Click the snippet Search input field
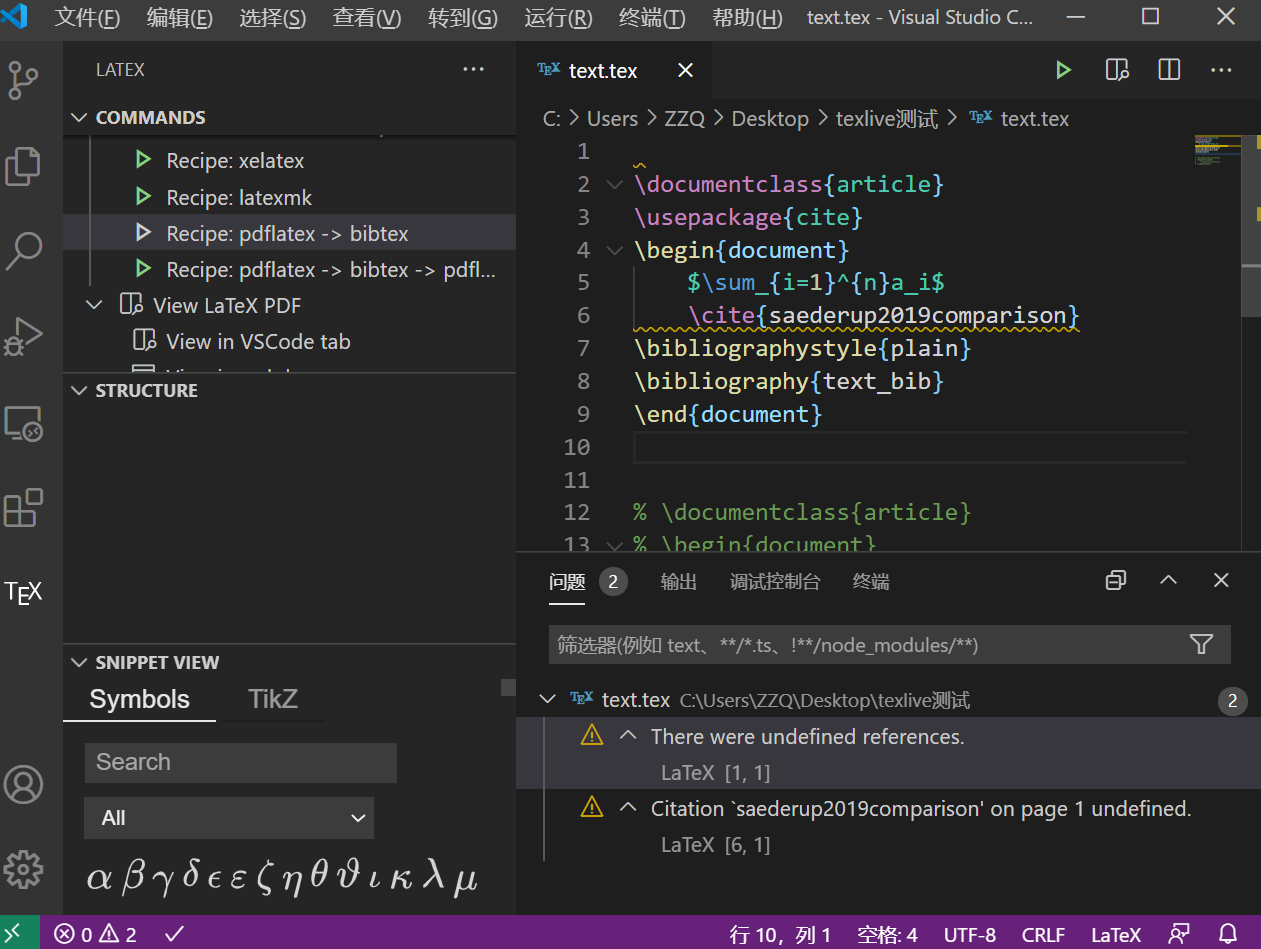 (240, 762)
